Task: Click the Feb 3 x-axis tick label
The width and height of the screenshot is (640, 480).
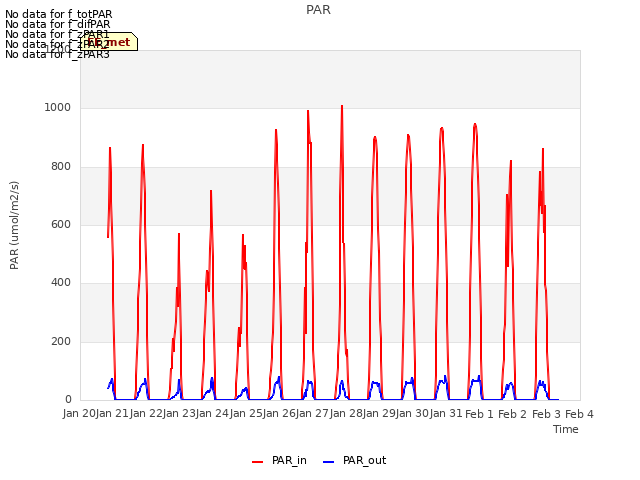Action: [x=546, y=414]
